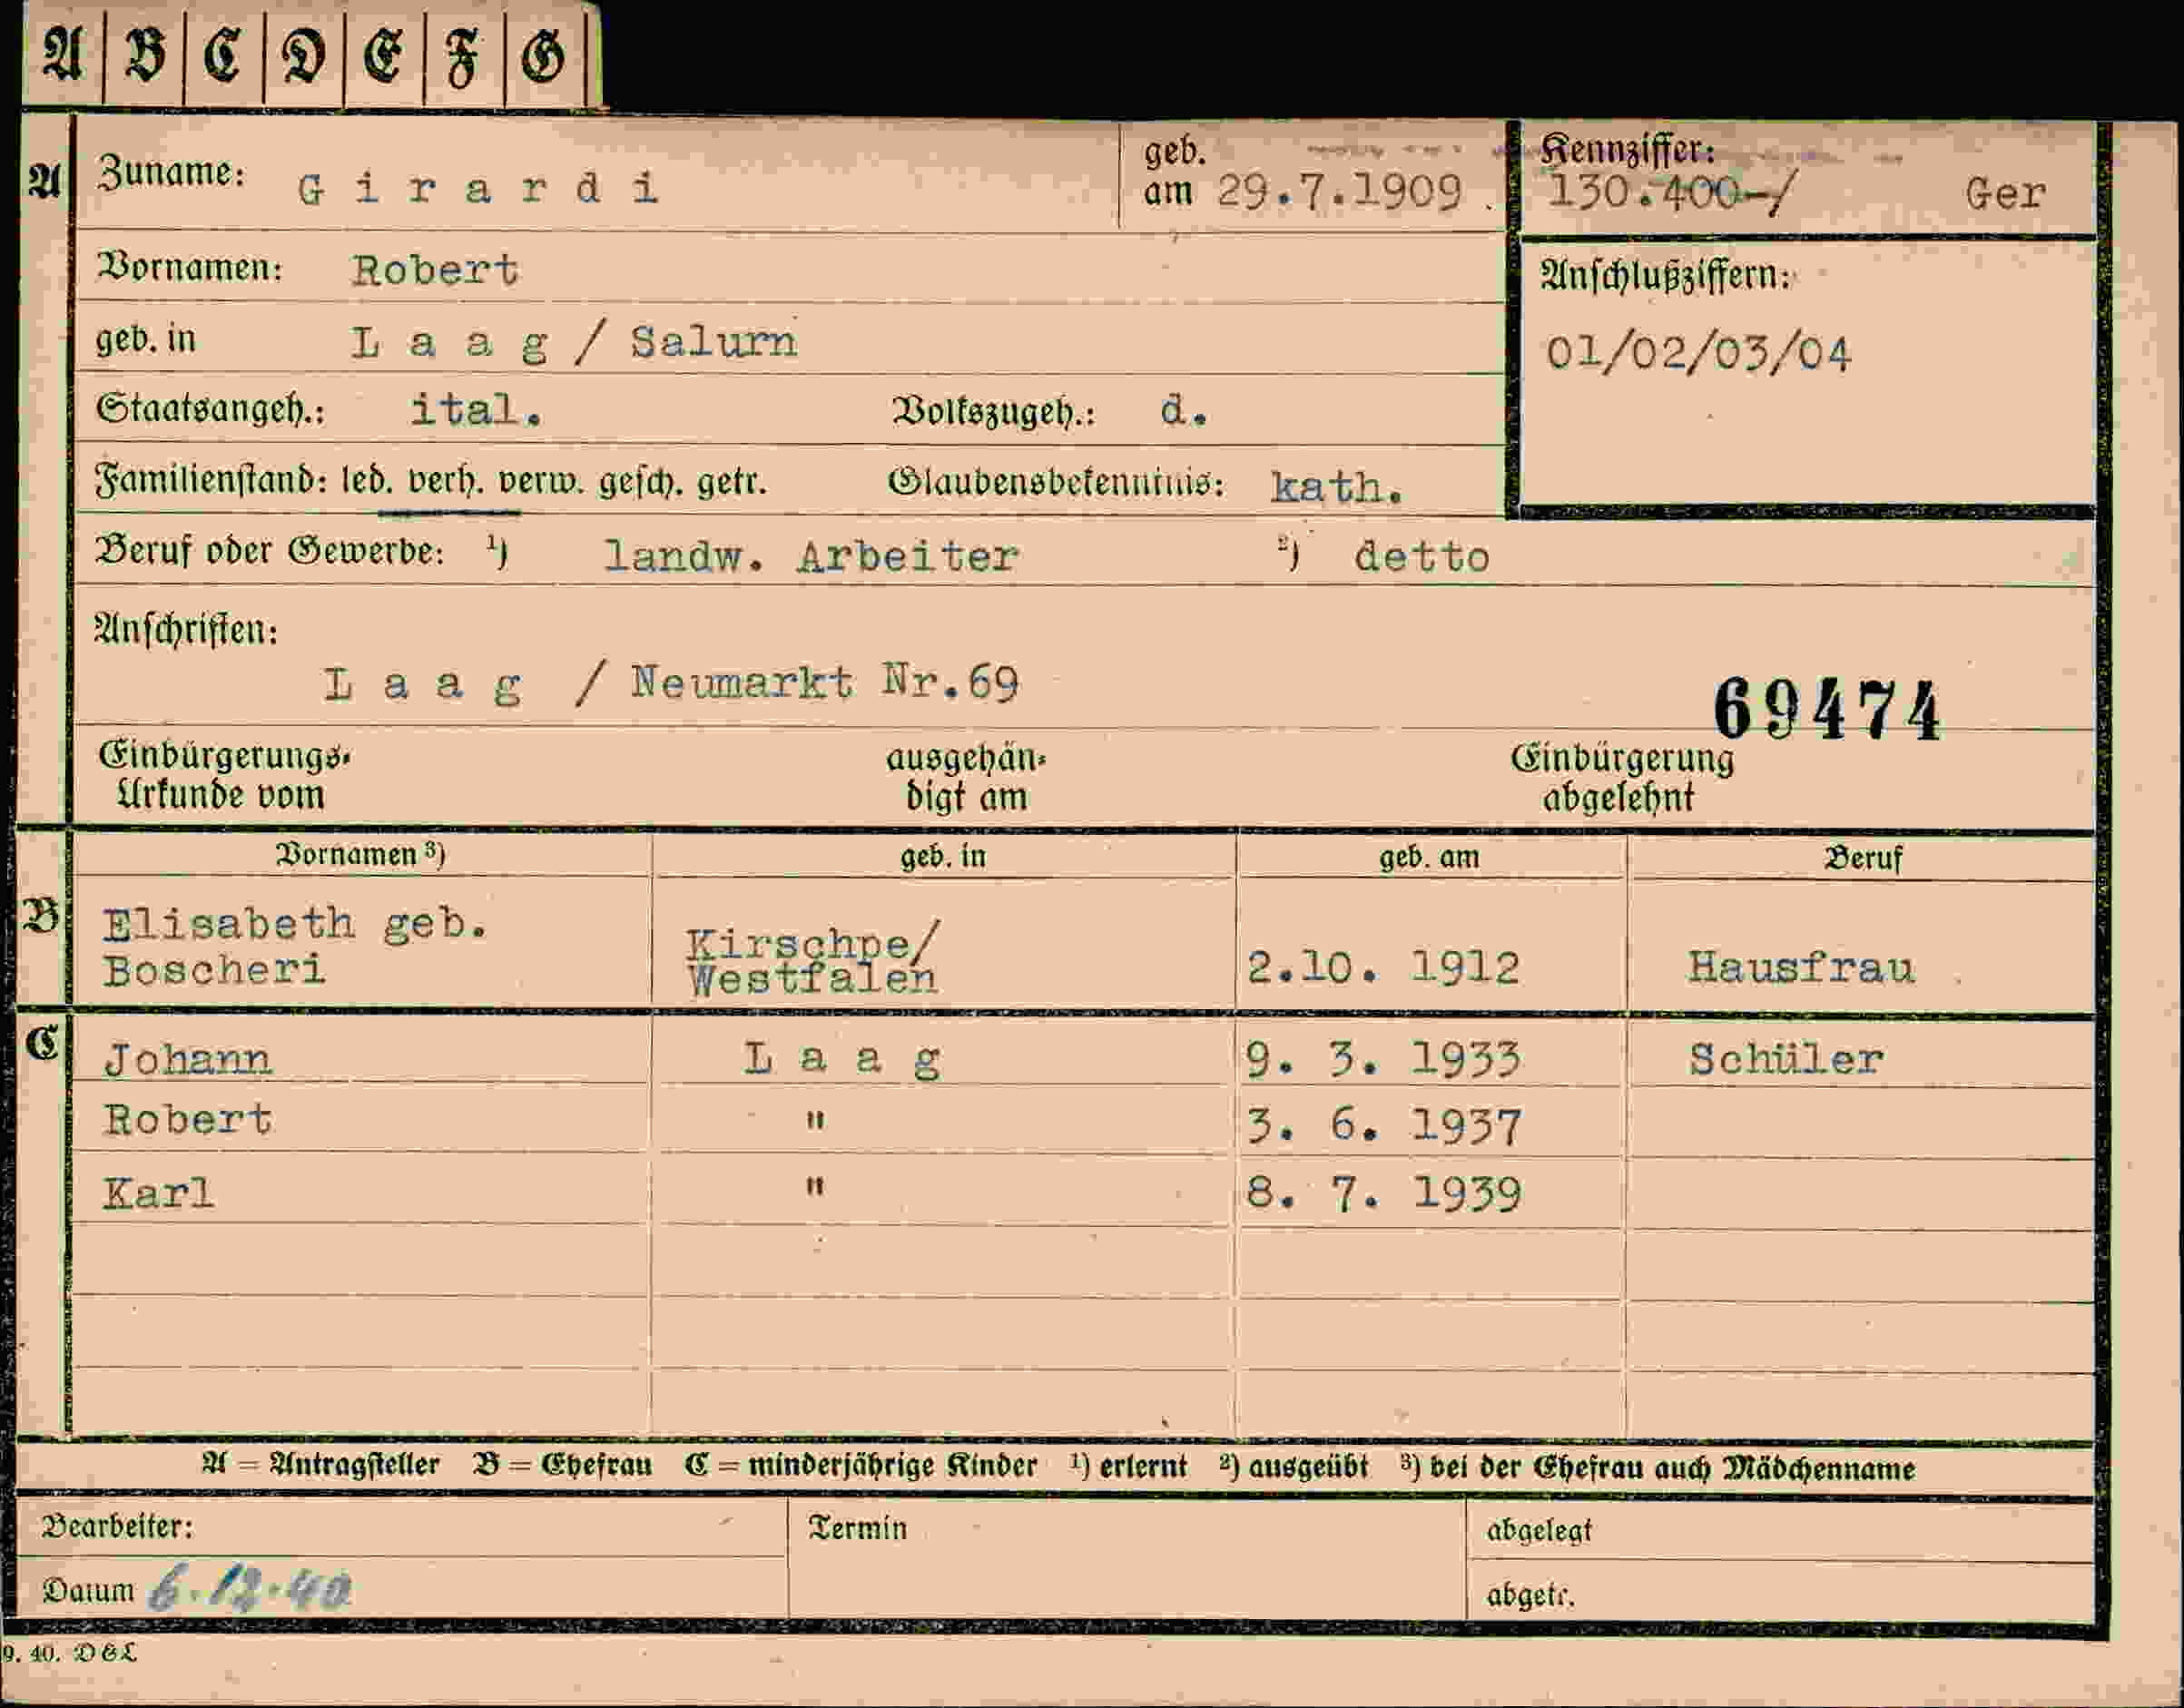2184x1708 pixels.
Task: Click Robert's birth date 3. 6. 1937
Action: coord(1384,1128)
